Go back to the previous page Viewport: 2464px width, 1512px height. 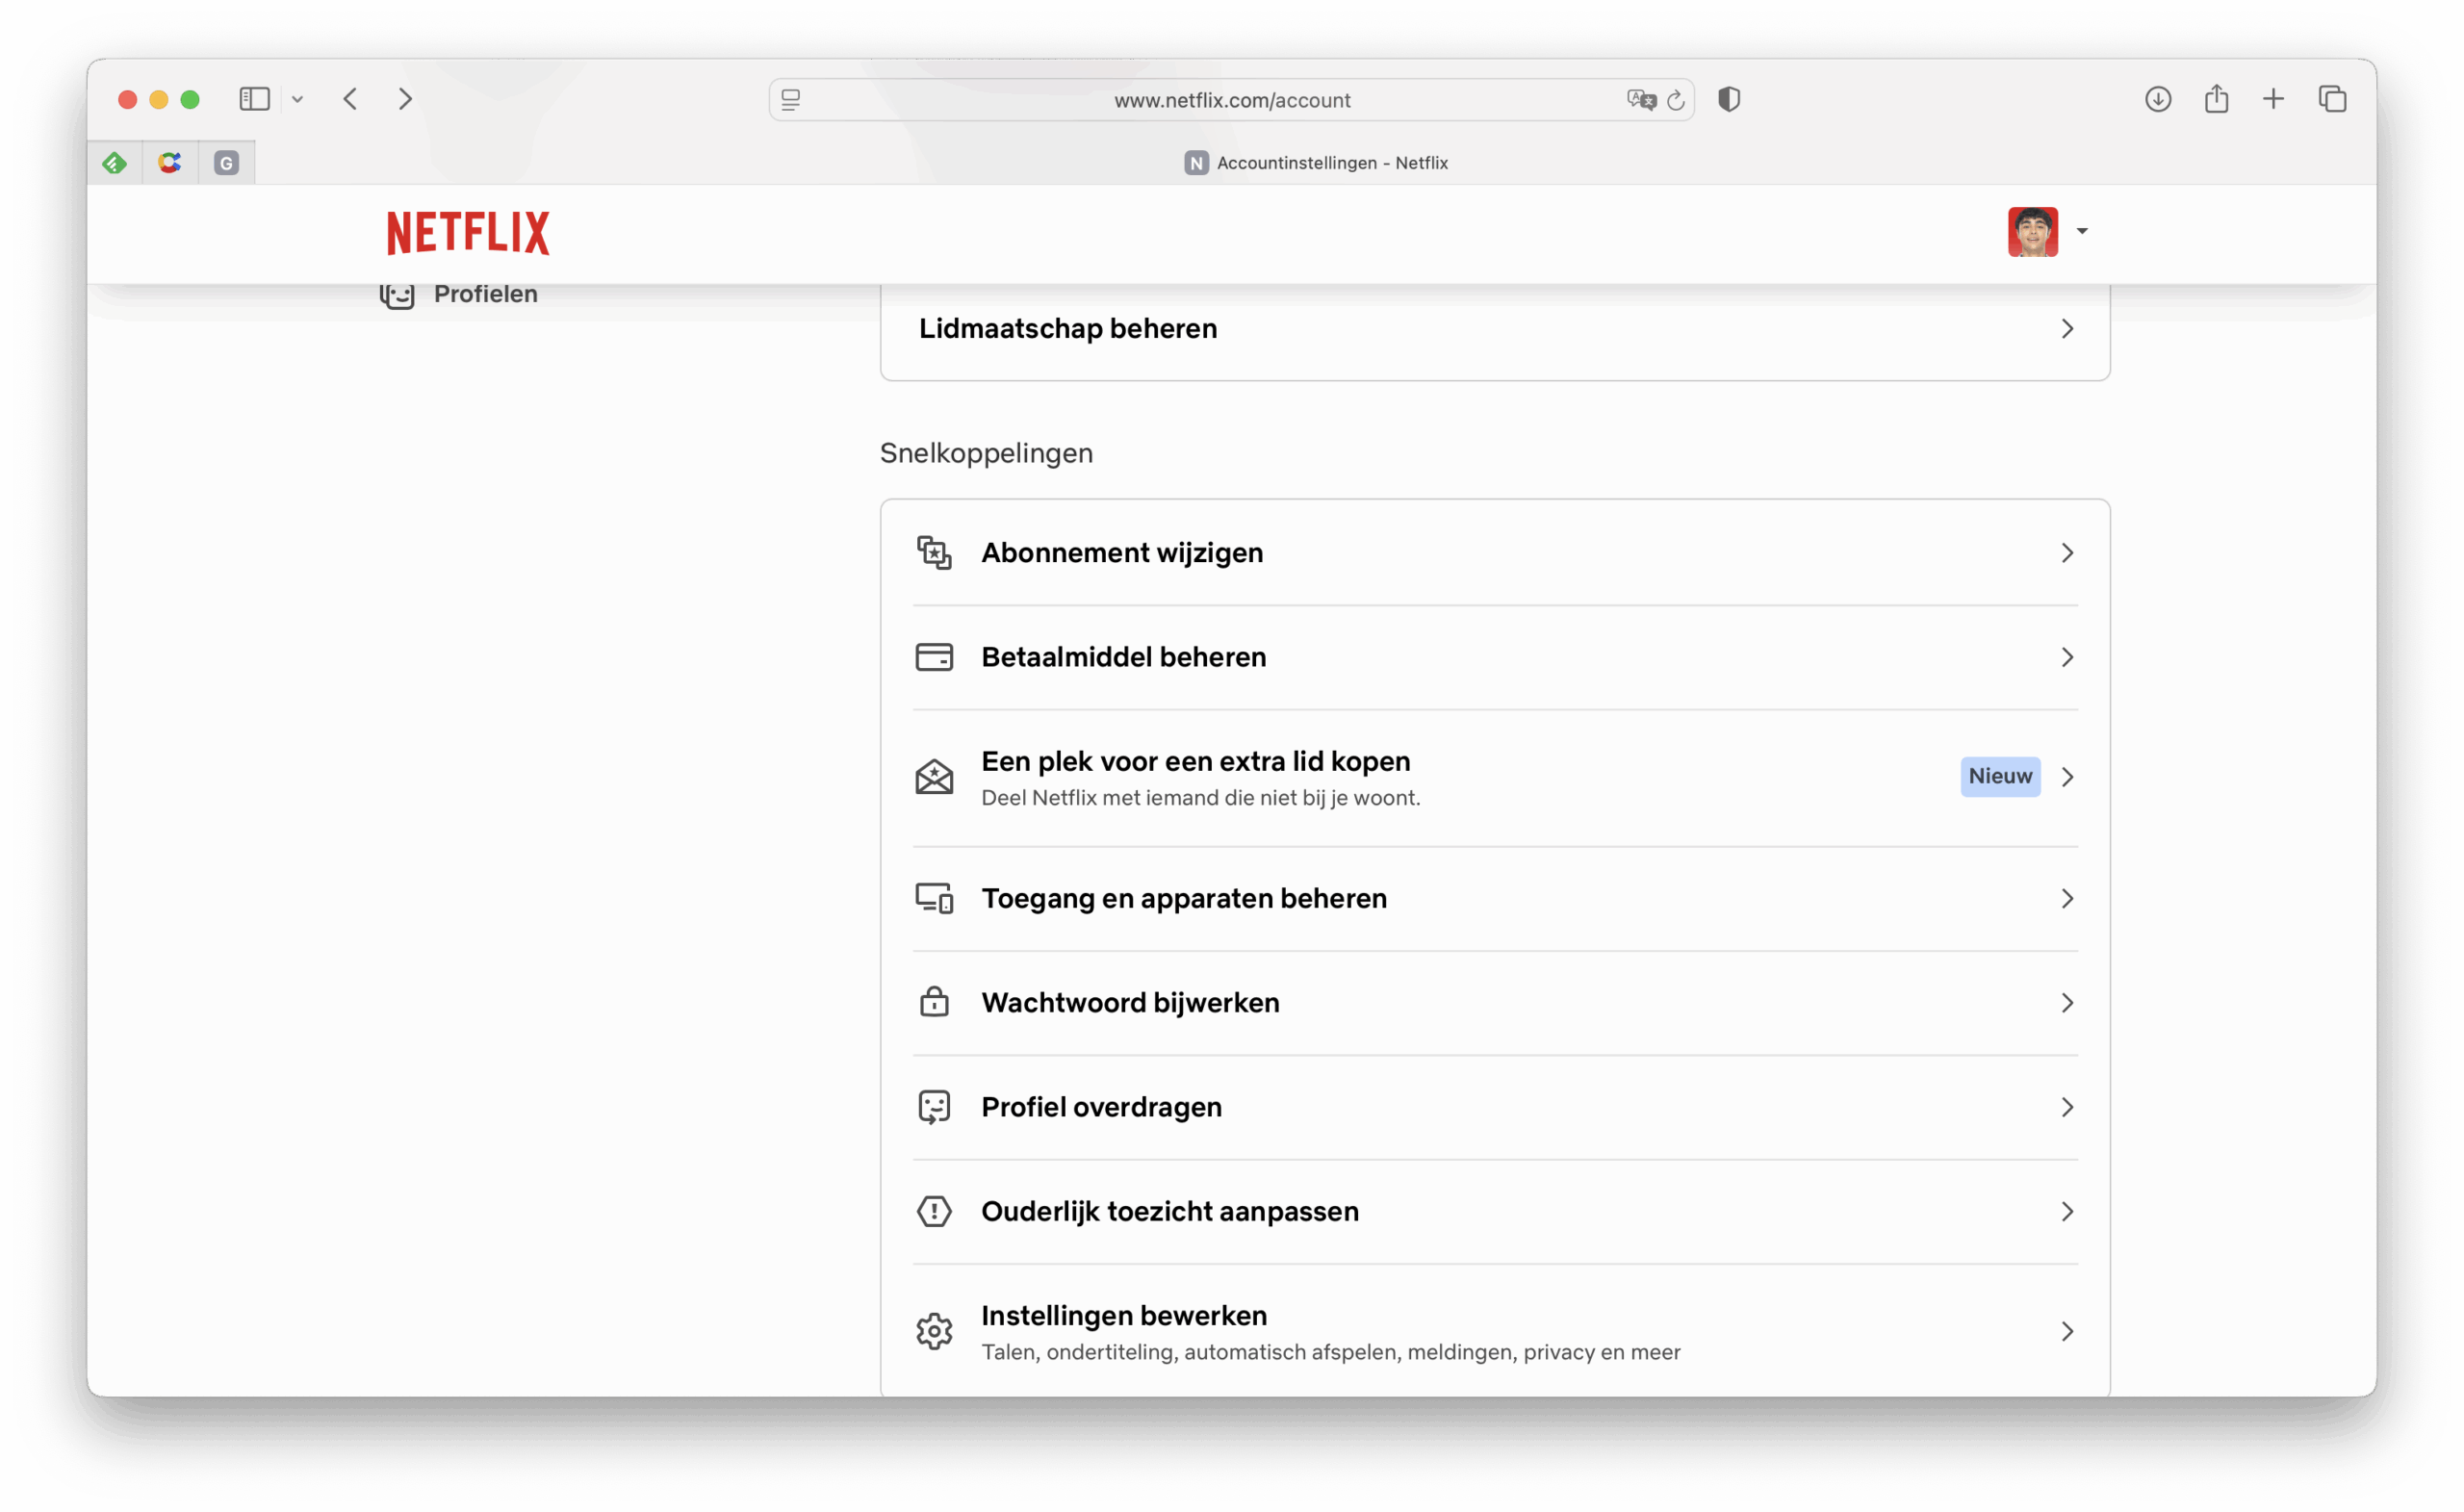(350, 99)
